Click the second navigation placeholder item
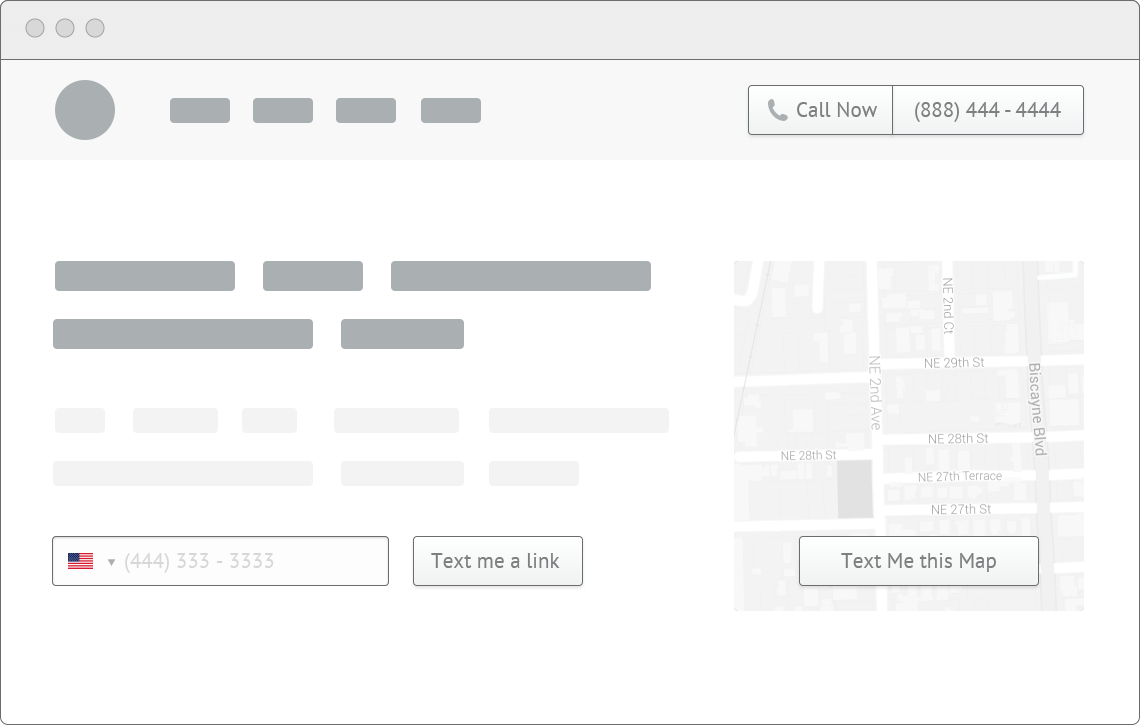Image resolution: width=1140 pixels, height=725 pixels. (x=283, y=110)
